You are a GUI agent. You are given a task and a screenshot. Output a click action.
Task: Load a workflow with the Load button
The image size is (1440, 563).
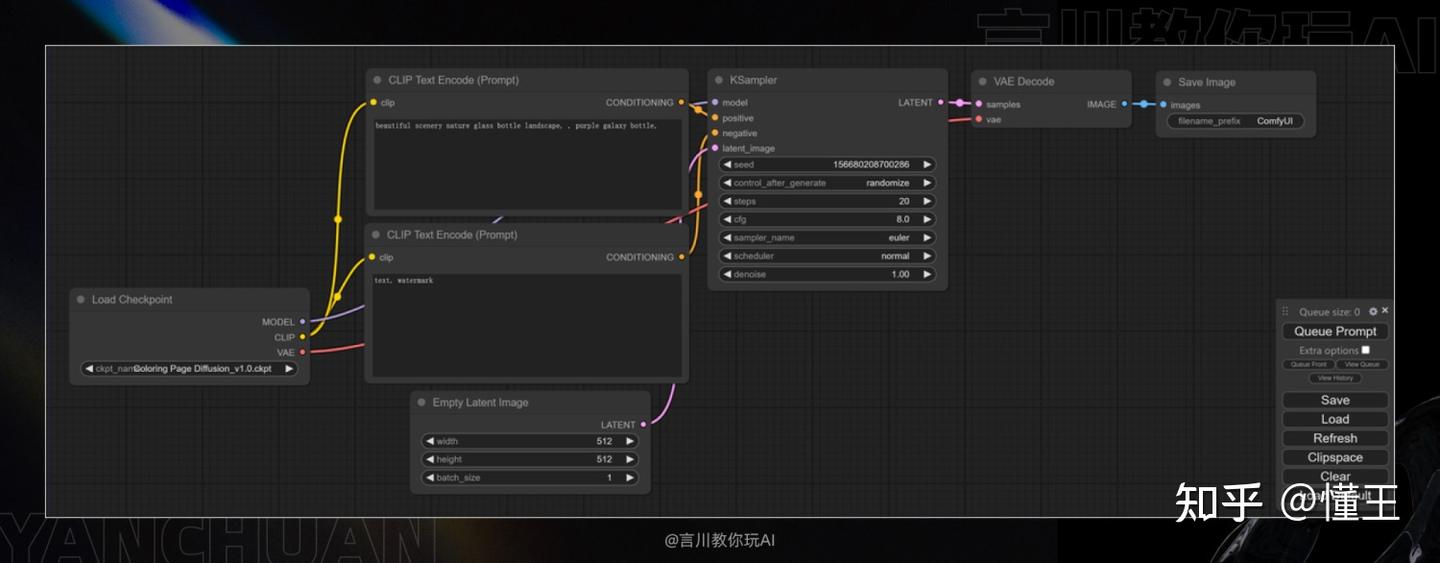click(x=1335, y=419)
